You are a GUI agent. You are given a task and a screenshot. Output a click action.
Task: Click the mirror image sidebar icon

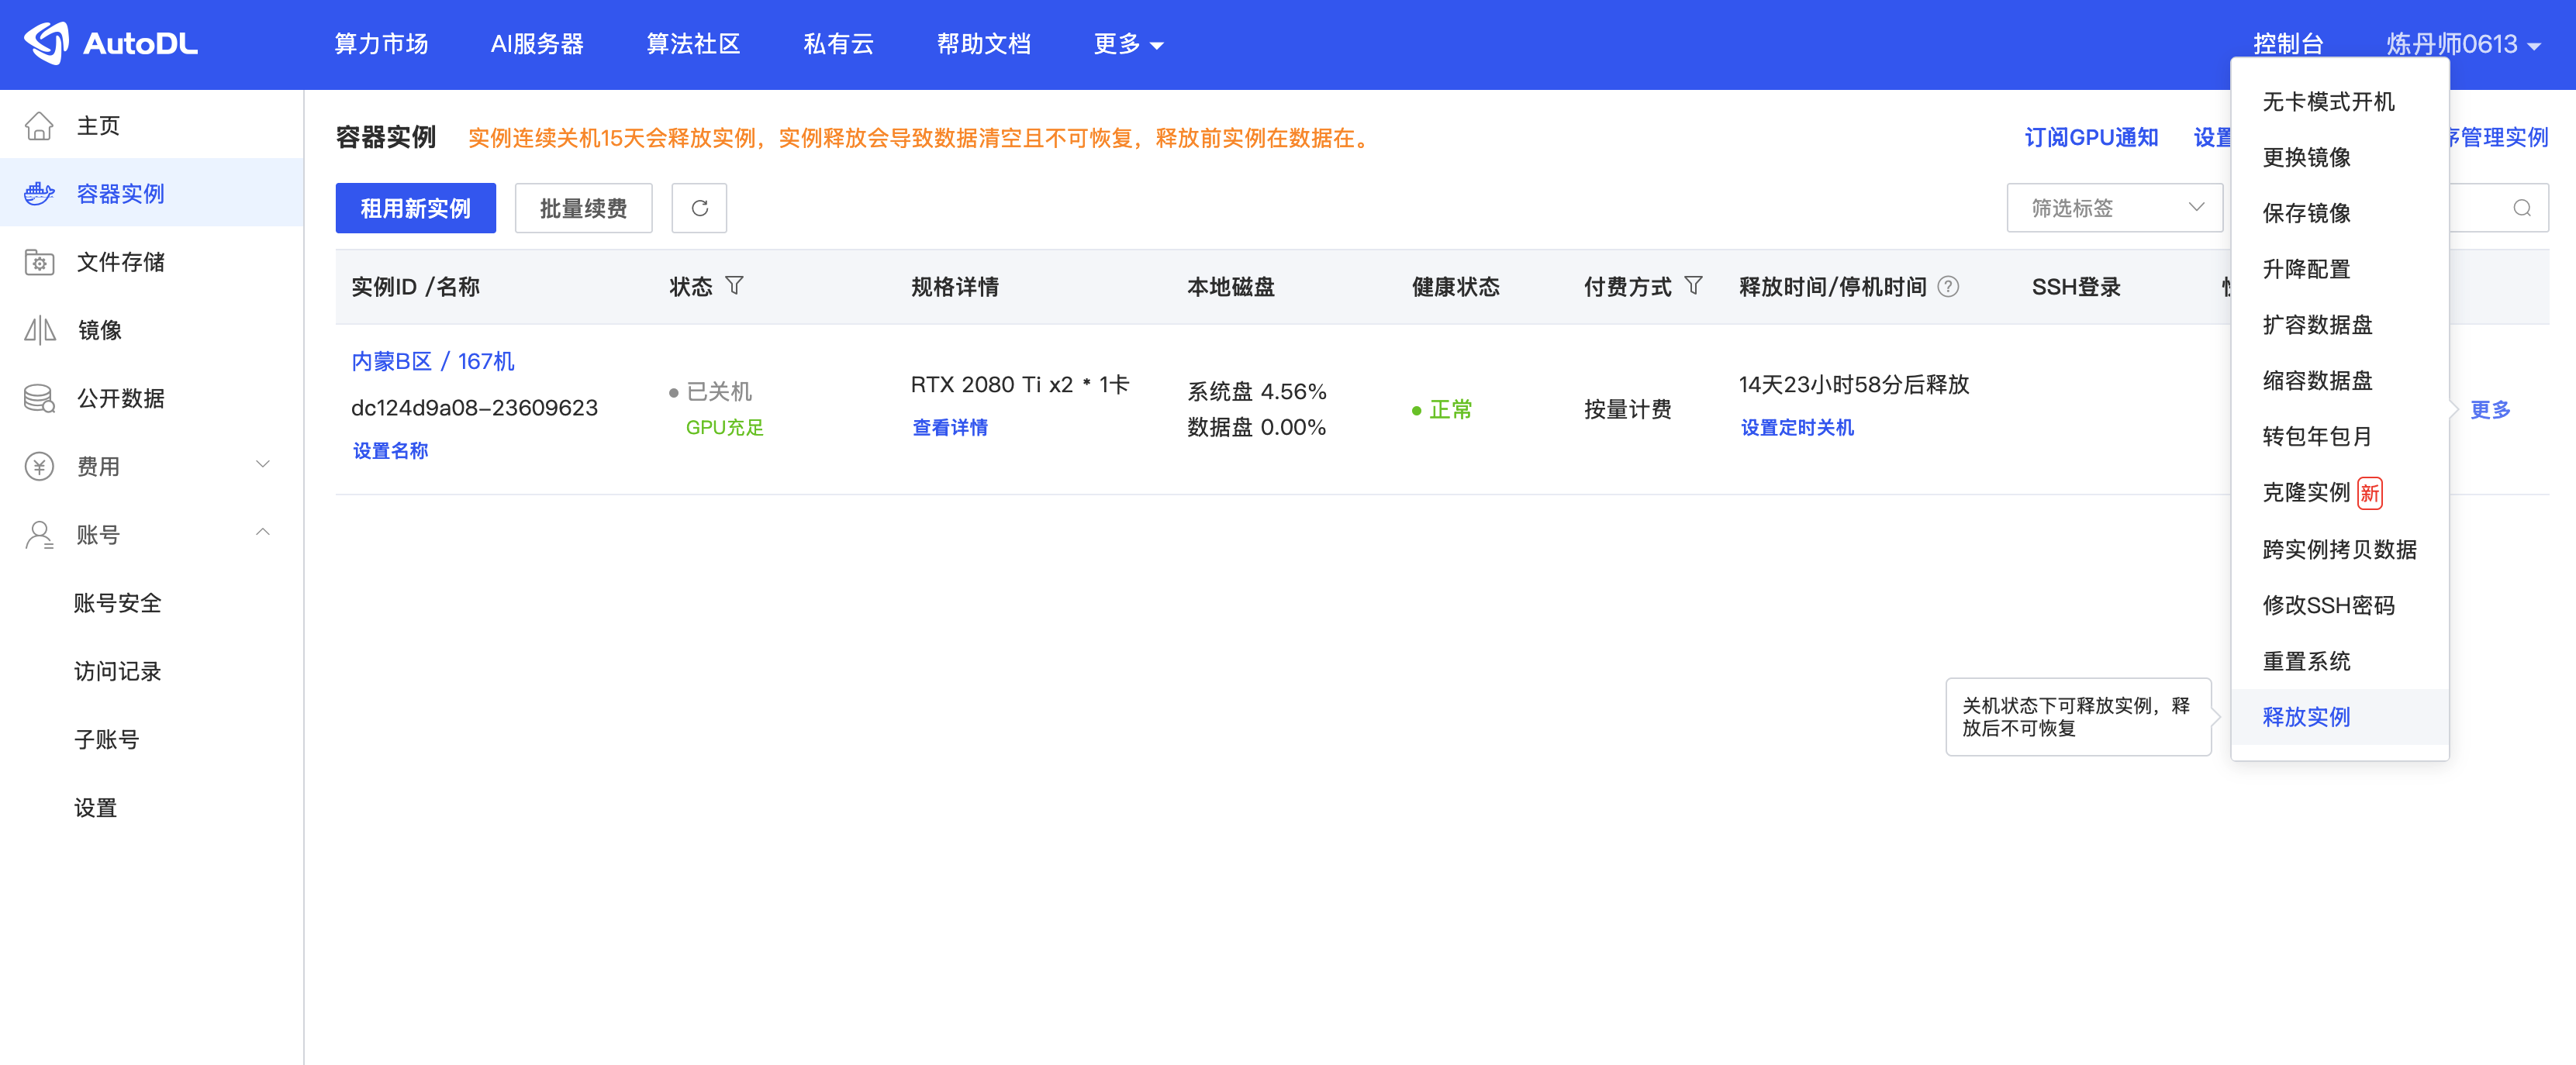coord(40,330)
